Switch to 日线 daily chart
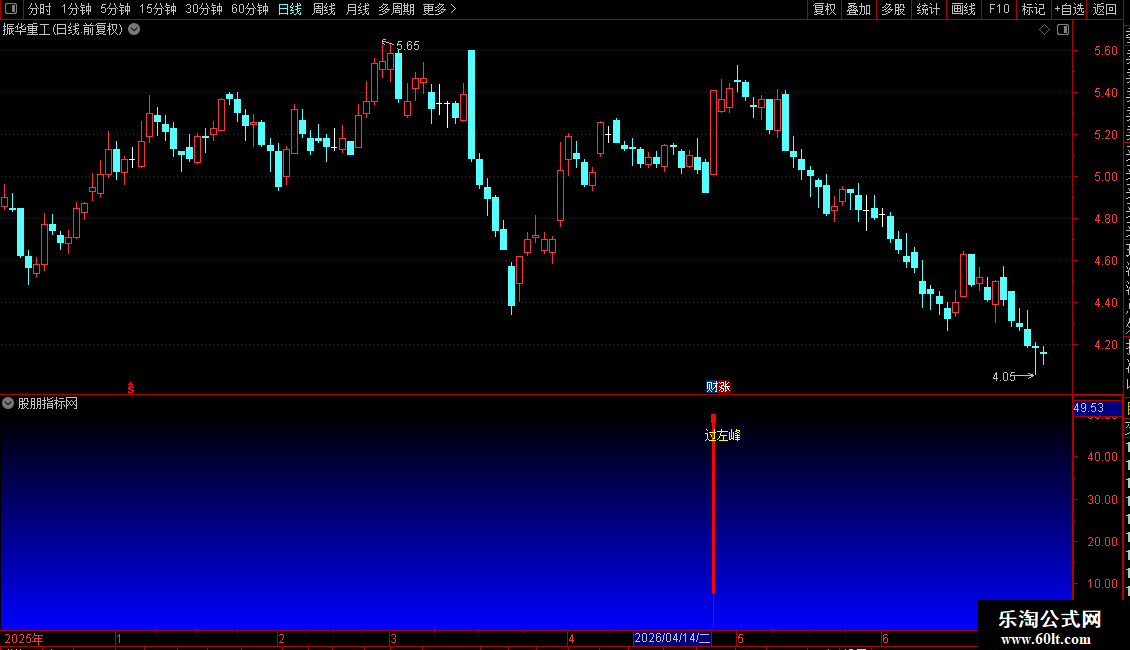1130x650 pixels. [290, 9]
